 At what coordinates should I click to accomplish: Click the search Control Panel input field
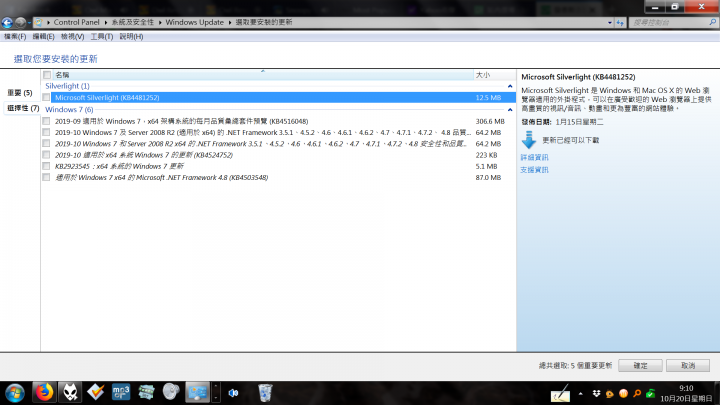[x=668, y=22]
